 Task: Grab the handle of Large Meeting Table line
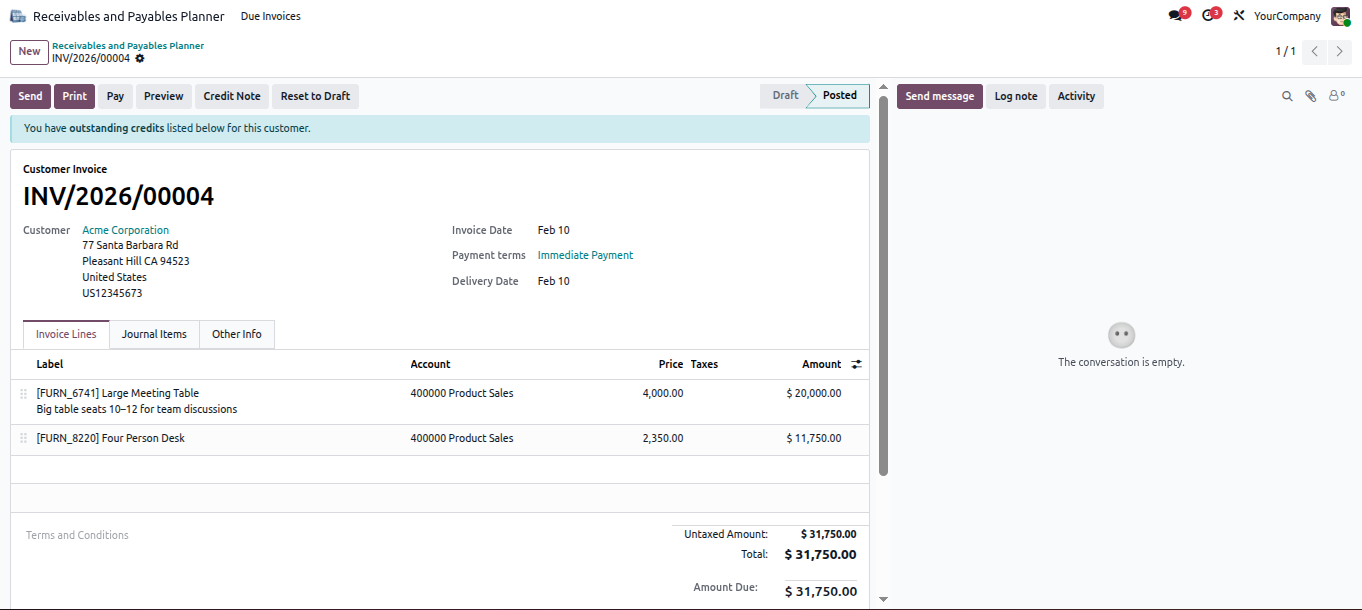pos(24,394)
